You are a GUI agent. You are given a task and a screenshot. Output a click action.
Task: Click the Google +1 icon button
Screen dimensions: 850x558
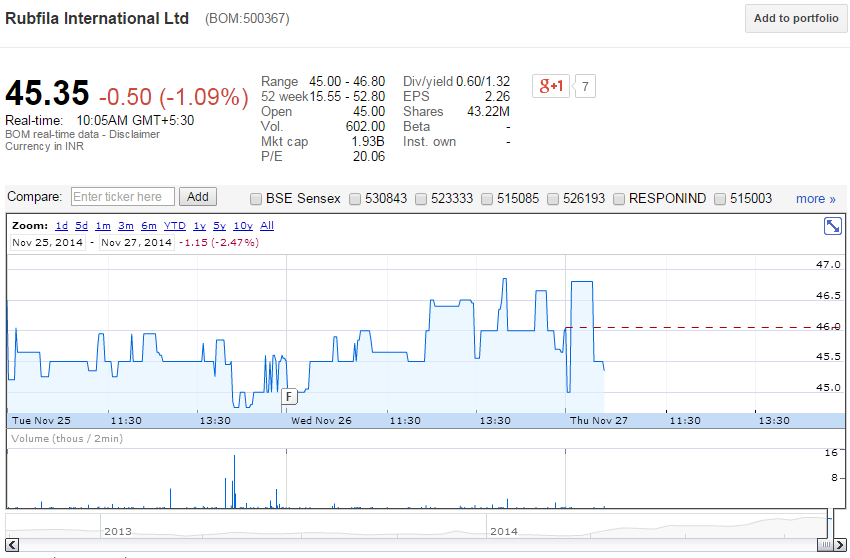[551, 86]
